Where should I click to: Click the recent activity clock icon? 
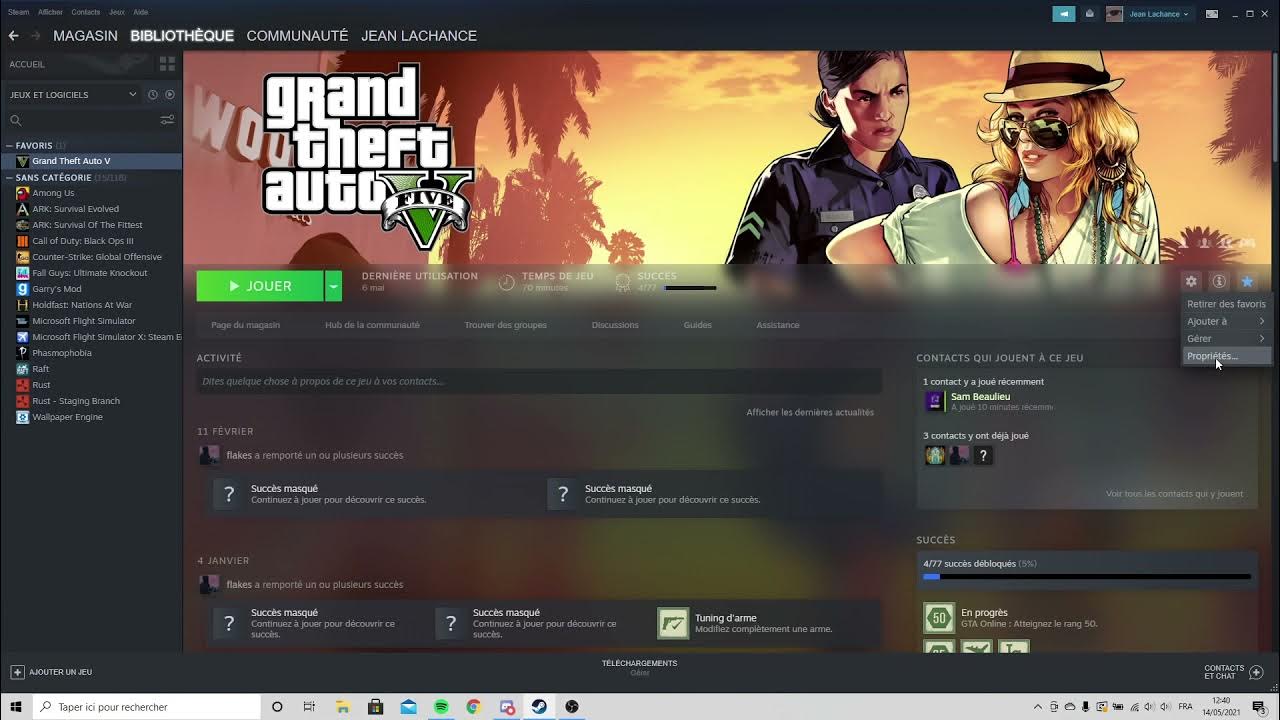click(153, 95)
